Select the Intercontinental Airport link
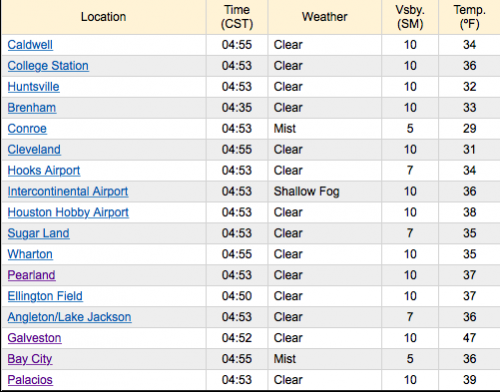Screen dimensions: 500x392 (68, 191)
